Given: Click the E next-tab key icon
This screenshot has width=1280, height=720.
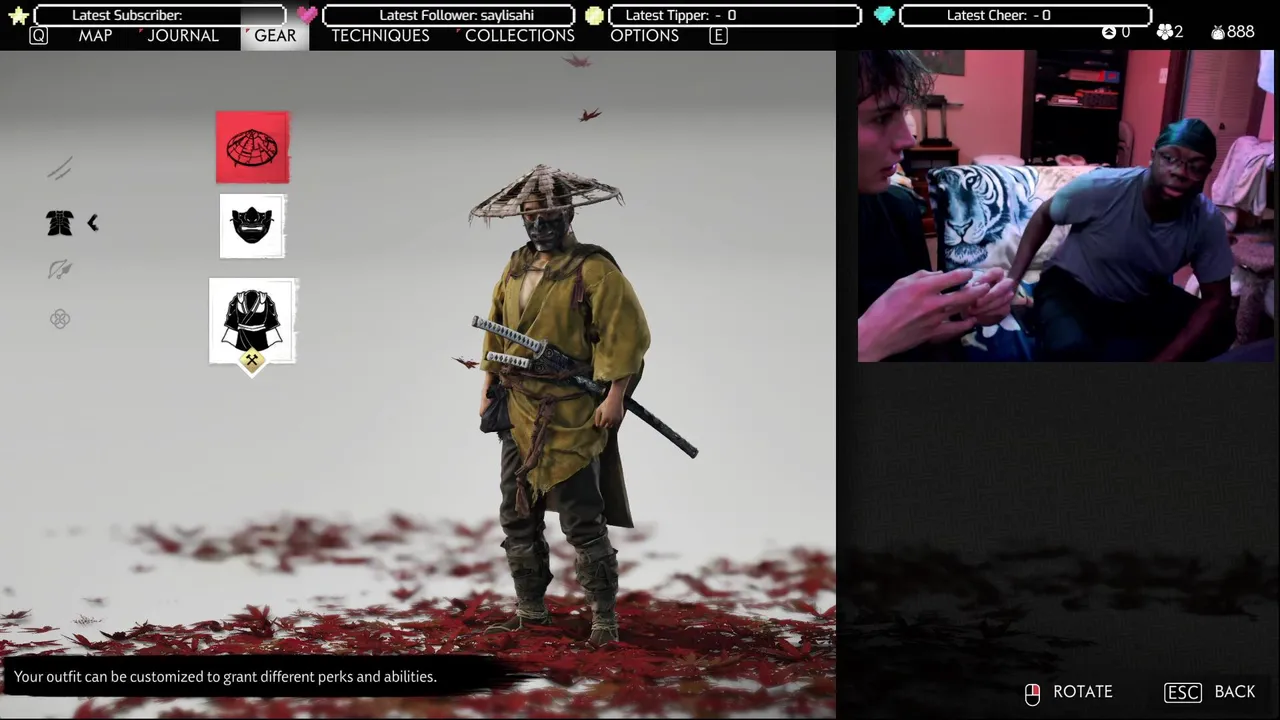Looking at the screenshot, I should click(717, 35).
